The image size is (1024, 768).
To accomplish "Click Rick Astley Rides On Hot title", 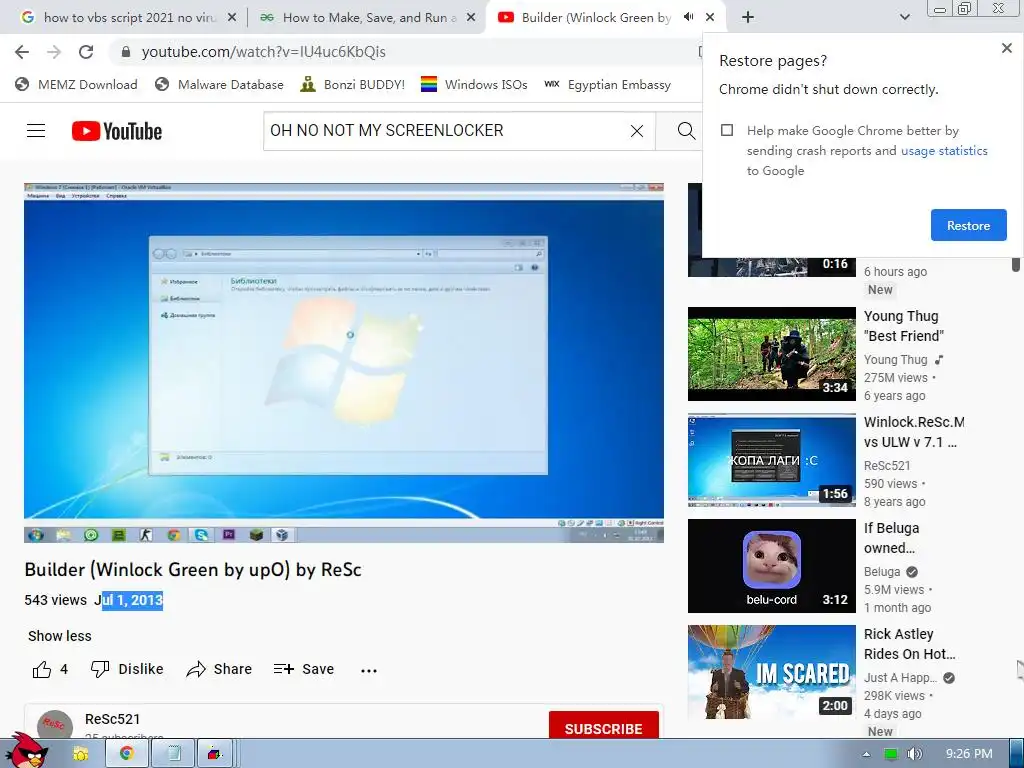I will [910, 644].
